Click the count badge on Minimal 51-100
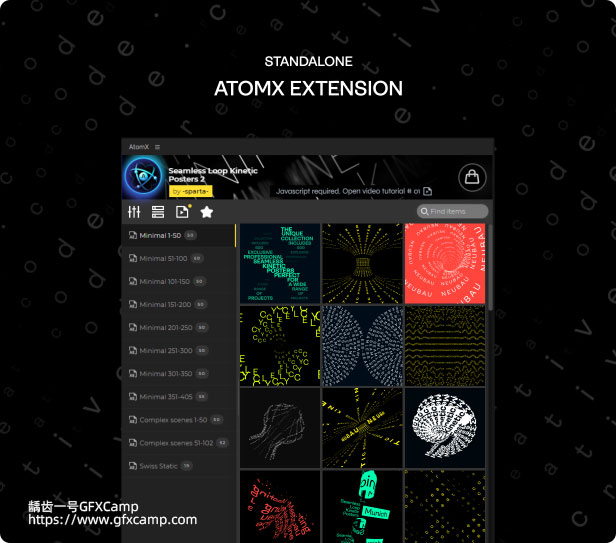Image resolution: width=616 pixels, height=543 pixels. pos(196,259)
